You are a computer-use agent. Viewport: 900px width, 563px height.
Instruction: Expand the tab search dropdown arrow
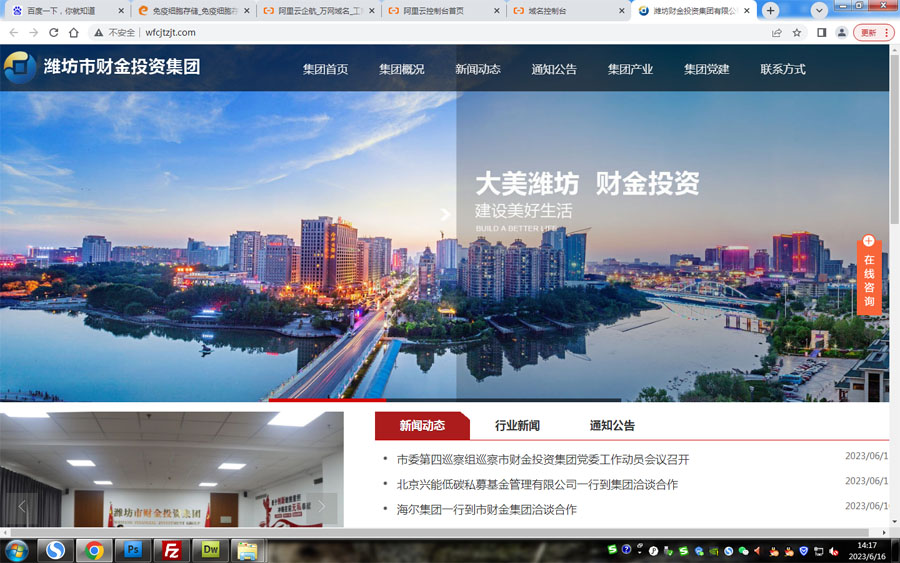pyautogui.click(x=819, y=10)
